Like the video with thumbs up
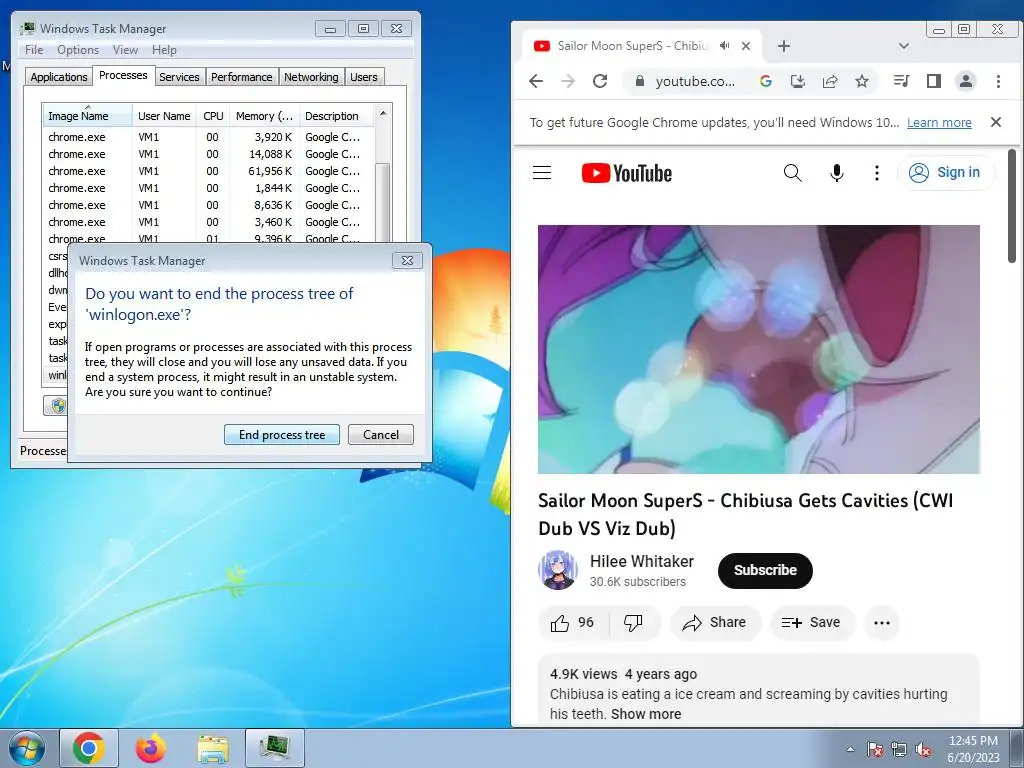Viewport: 1024px width, 768px height. (572, 623)
